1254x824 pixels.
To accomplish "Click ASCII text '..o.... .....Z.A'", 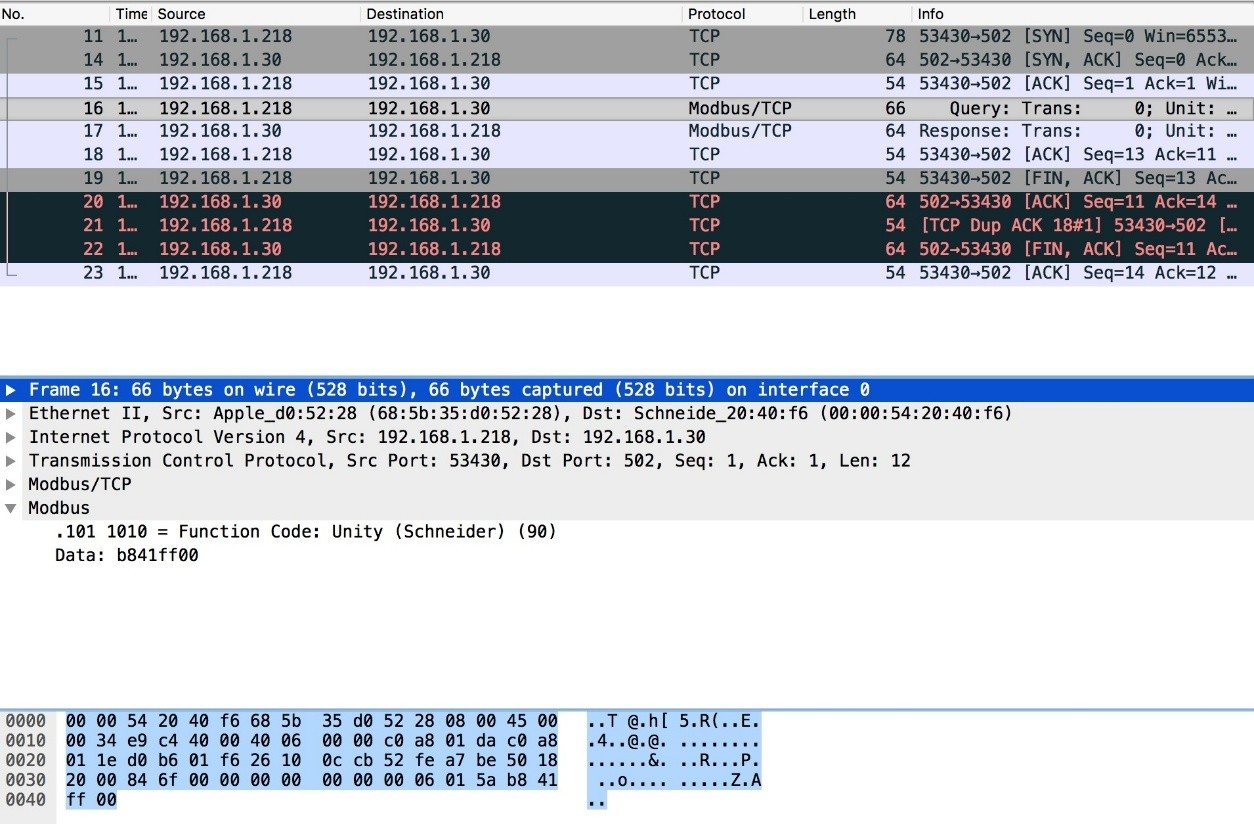I will click(x=674, y=781).
